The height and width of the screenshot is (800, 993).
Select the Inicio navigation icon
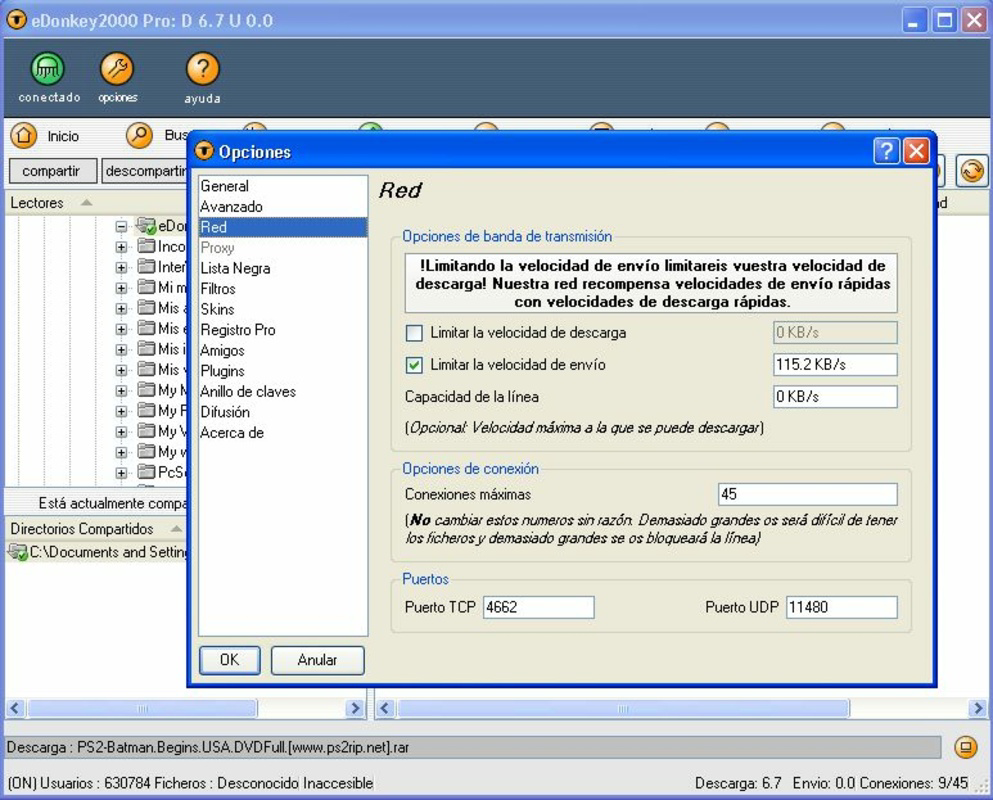click(x=26, y=135)
